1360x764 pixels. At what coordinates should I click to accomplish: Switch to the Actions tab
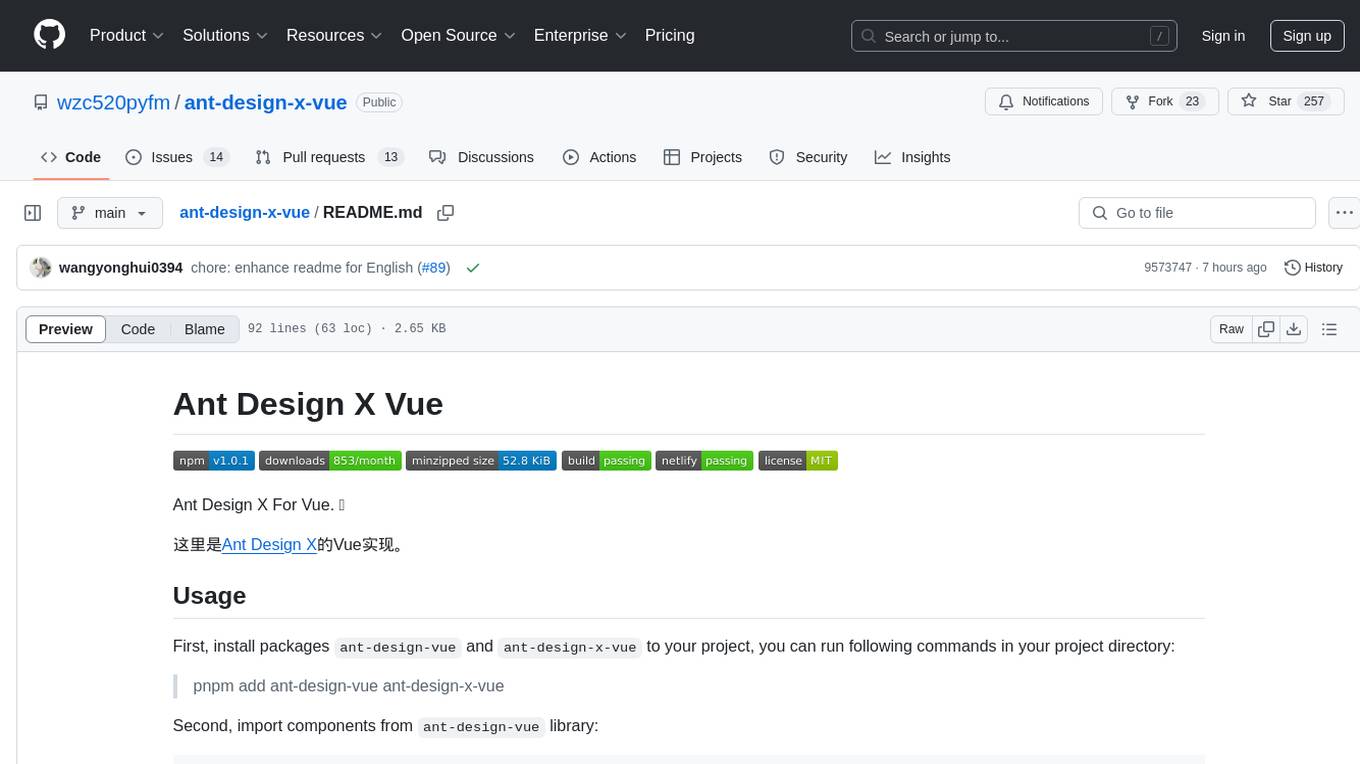coord(599,157)
